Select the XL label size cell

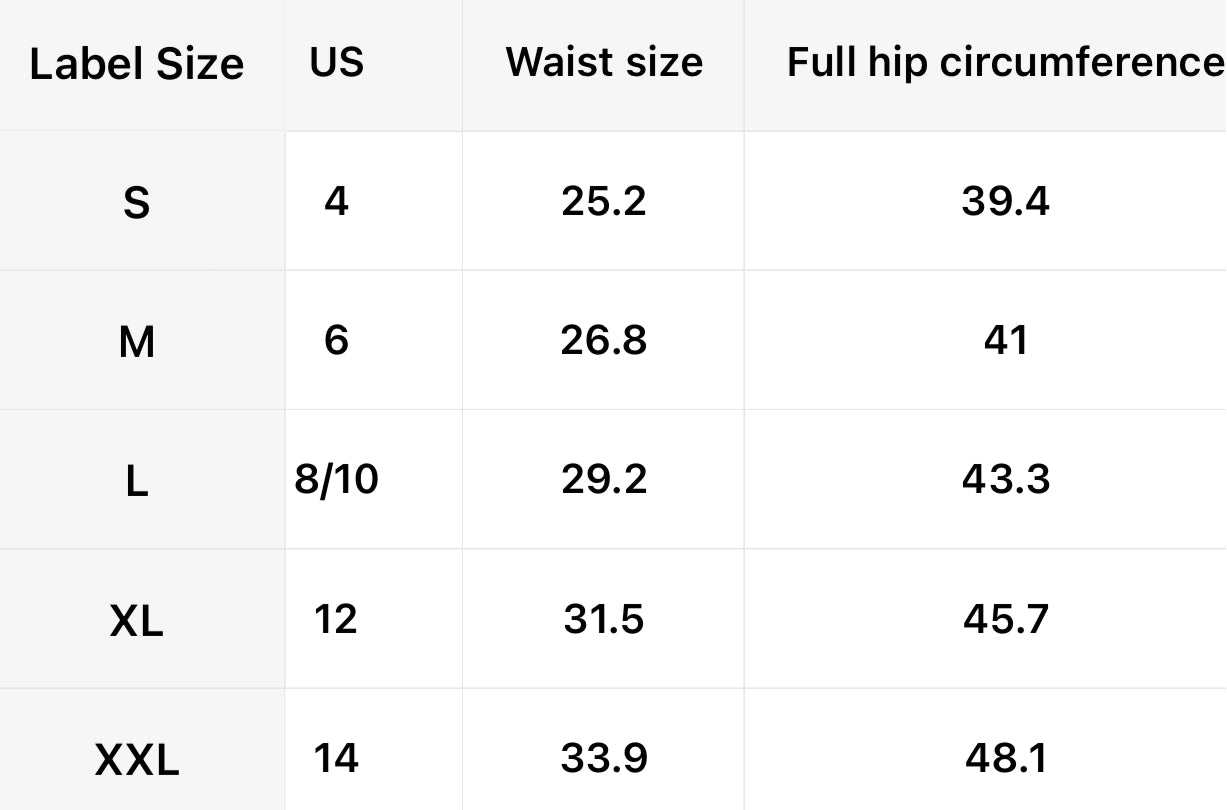pos(137,621)
